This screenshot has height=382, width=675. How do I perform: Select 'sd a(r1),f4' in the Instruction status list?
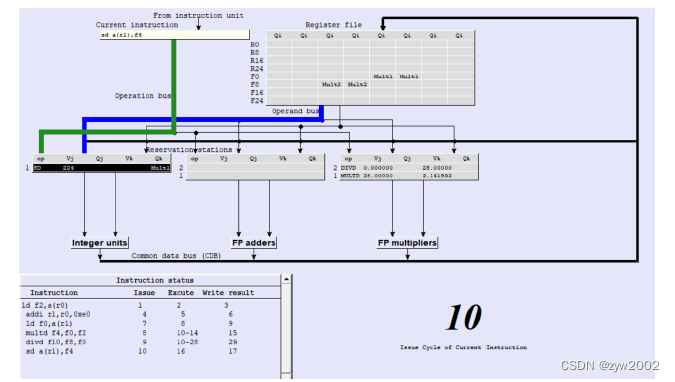(x=151, y=351)
